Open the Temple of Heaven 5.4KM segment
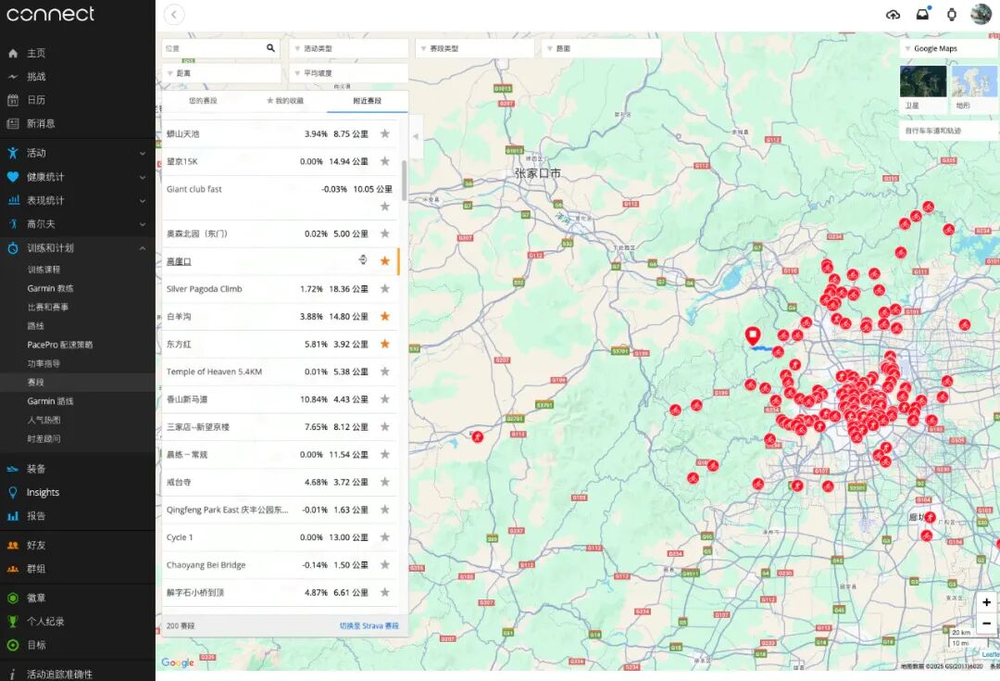The width and height of the screenshot is (1000, 681). (214, 372)
